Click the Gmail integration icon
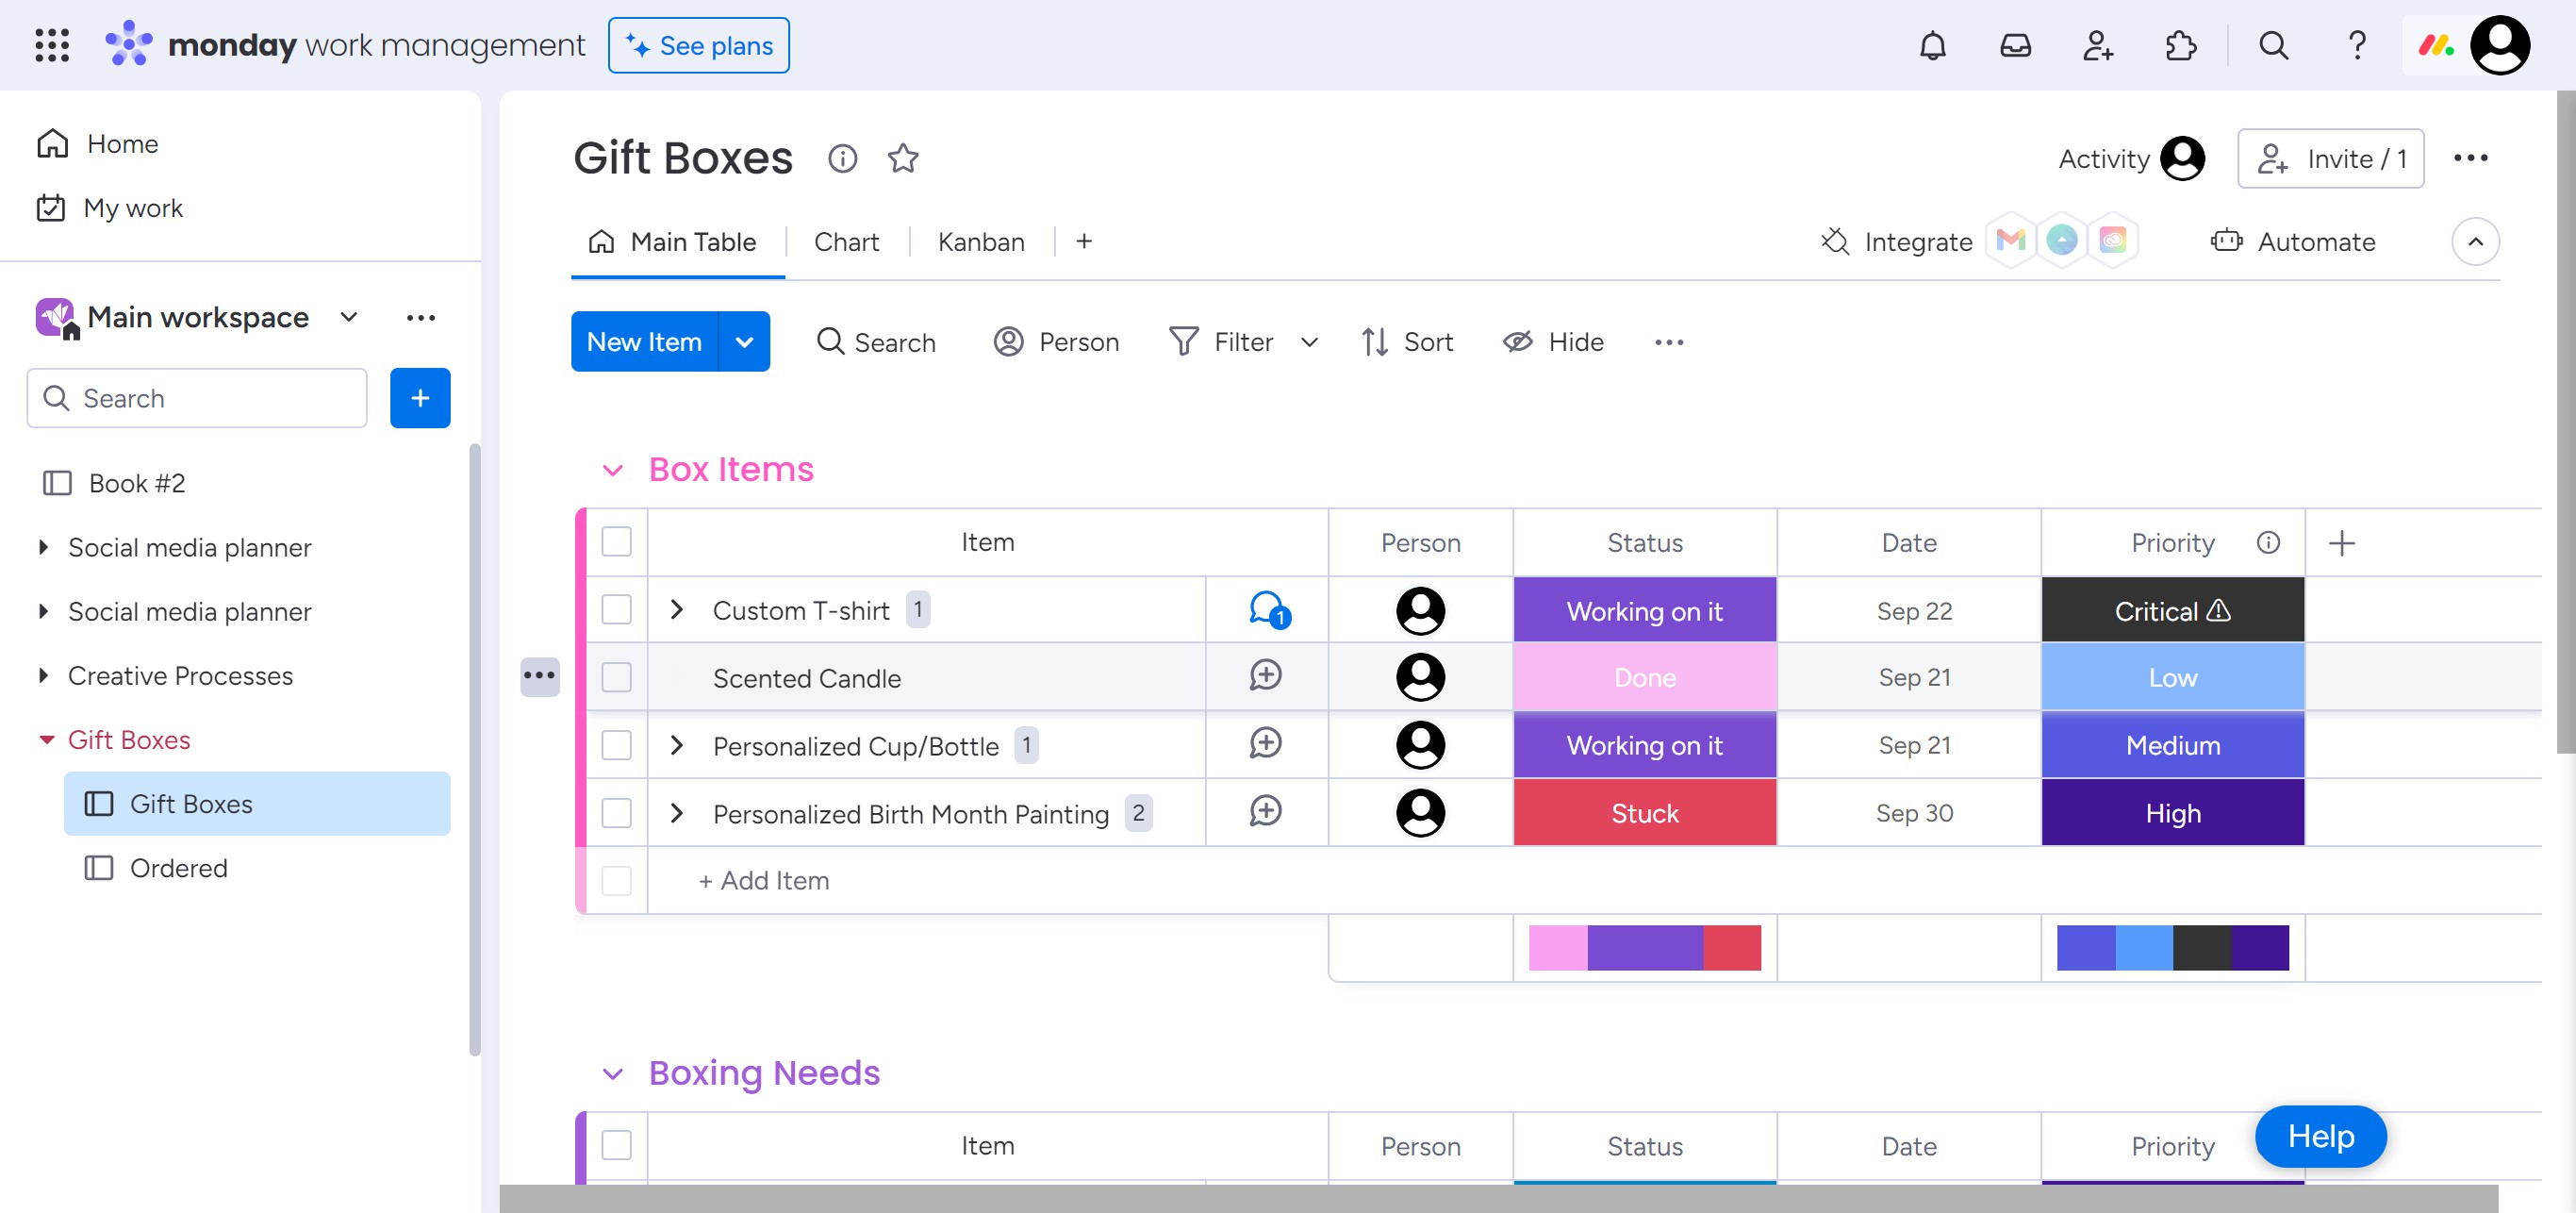The width and height of the screenshot is (2576, 1213). (x=2010, y=241)
